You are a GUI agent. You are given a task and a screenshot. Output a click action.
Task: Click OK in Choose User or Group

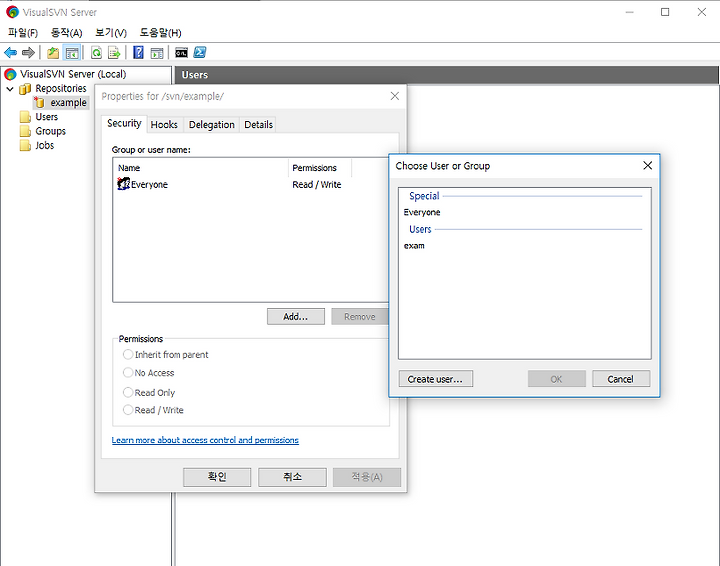[557, 379]
